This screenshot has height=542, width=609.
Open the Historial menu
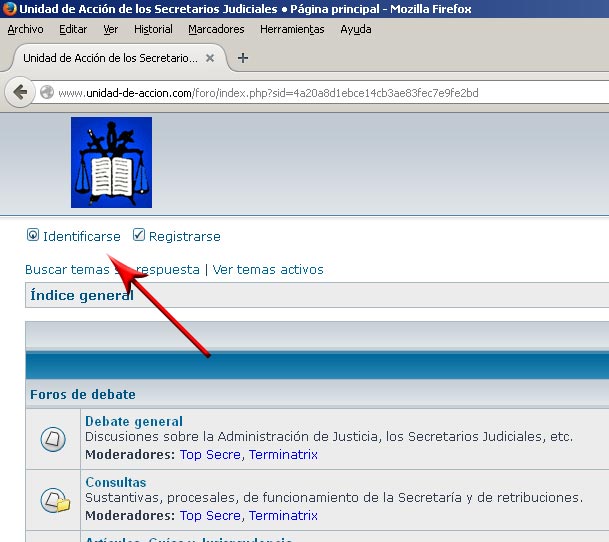pos(153,29)
